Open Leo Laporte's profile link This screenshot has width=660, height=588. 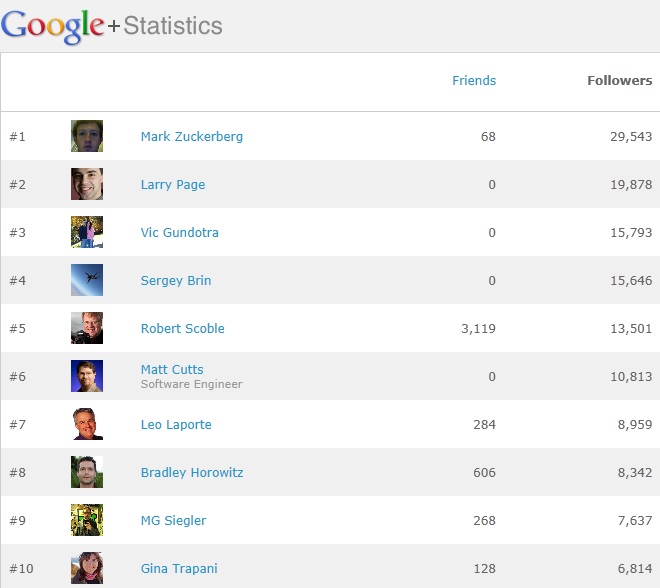(176, 425)
